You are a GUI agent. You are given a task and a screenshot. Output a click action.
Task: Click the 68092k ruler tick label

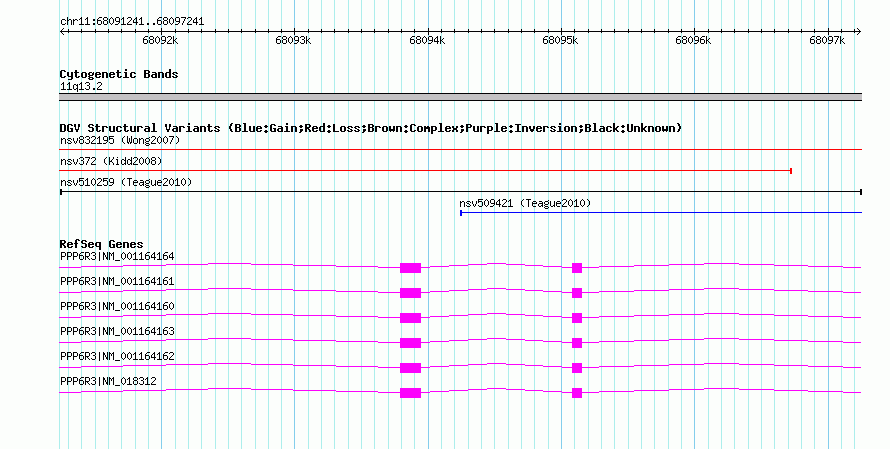[160, 40]
